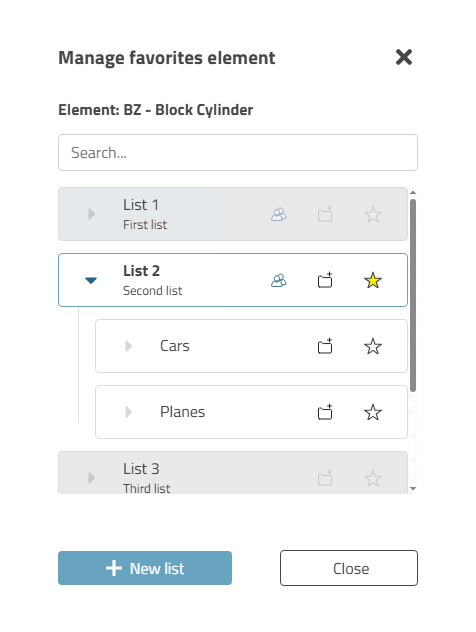The height and width of the screenshot is (632, 476).
Task: Toggle the favorite star for Planes
Action: (373, 412)
